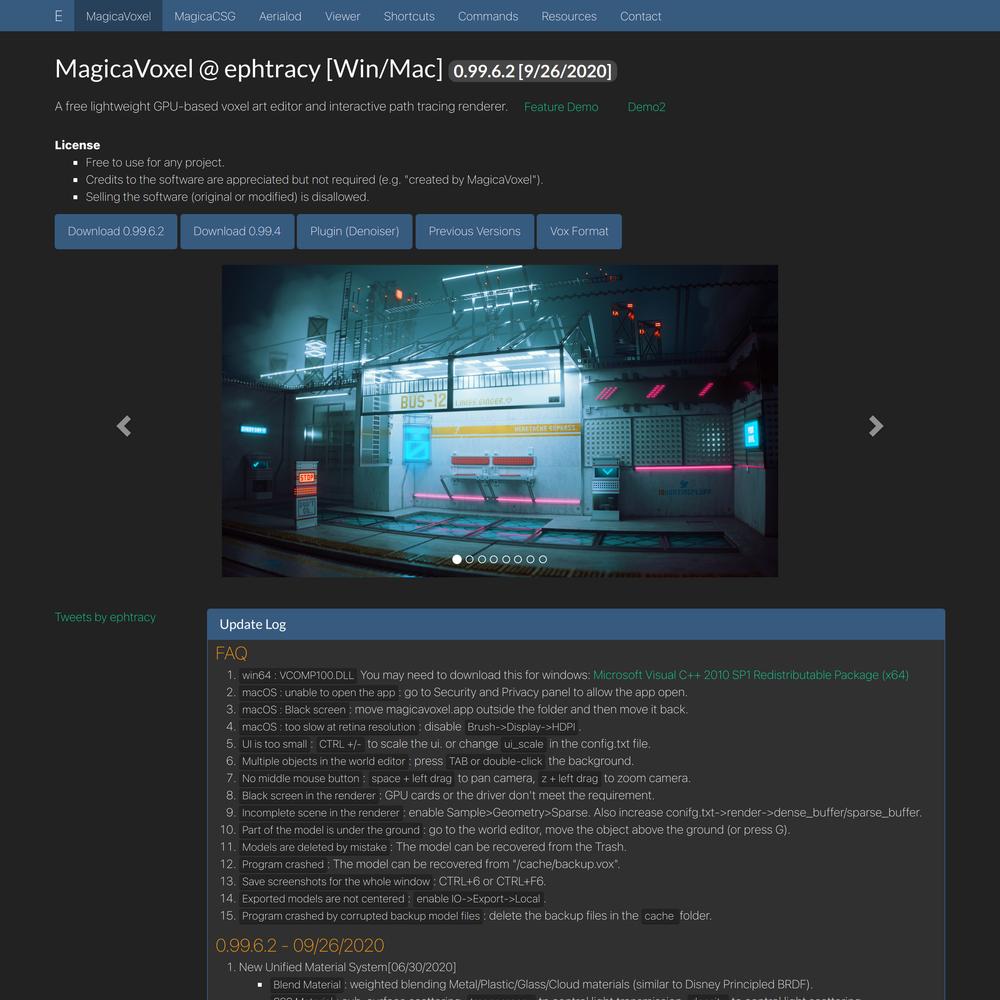Open the Shortcuts nav tab
The width and height of the screenshot is (1000, 1000).
409,16
